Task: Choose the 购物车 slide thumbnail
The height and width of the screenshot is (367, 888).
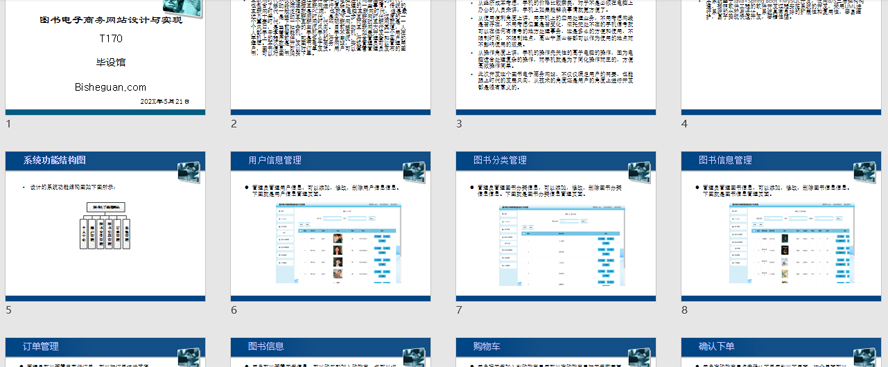Action: [x=556, y=352]
